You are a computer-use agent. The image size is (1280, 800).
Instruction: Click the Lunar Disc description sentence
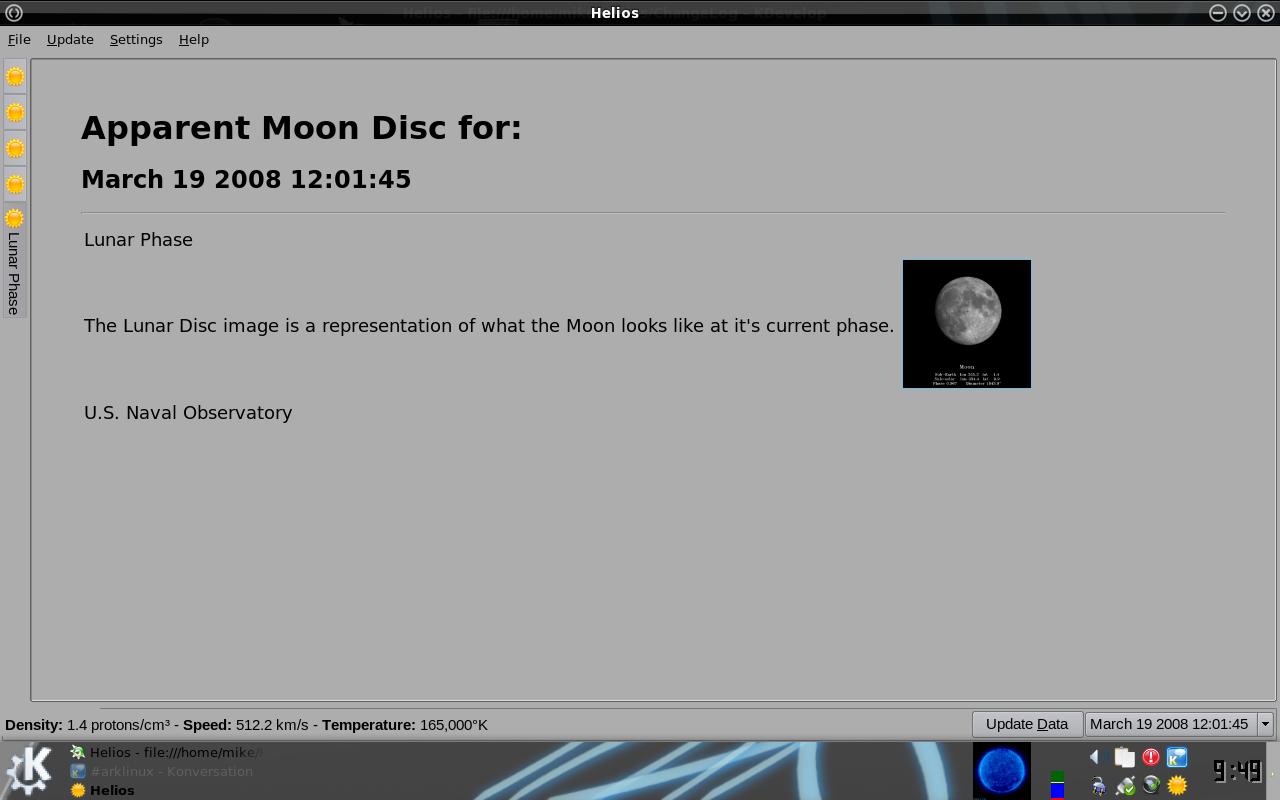coord(489,326)
